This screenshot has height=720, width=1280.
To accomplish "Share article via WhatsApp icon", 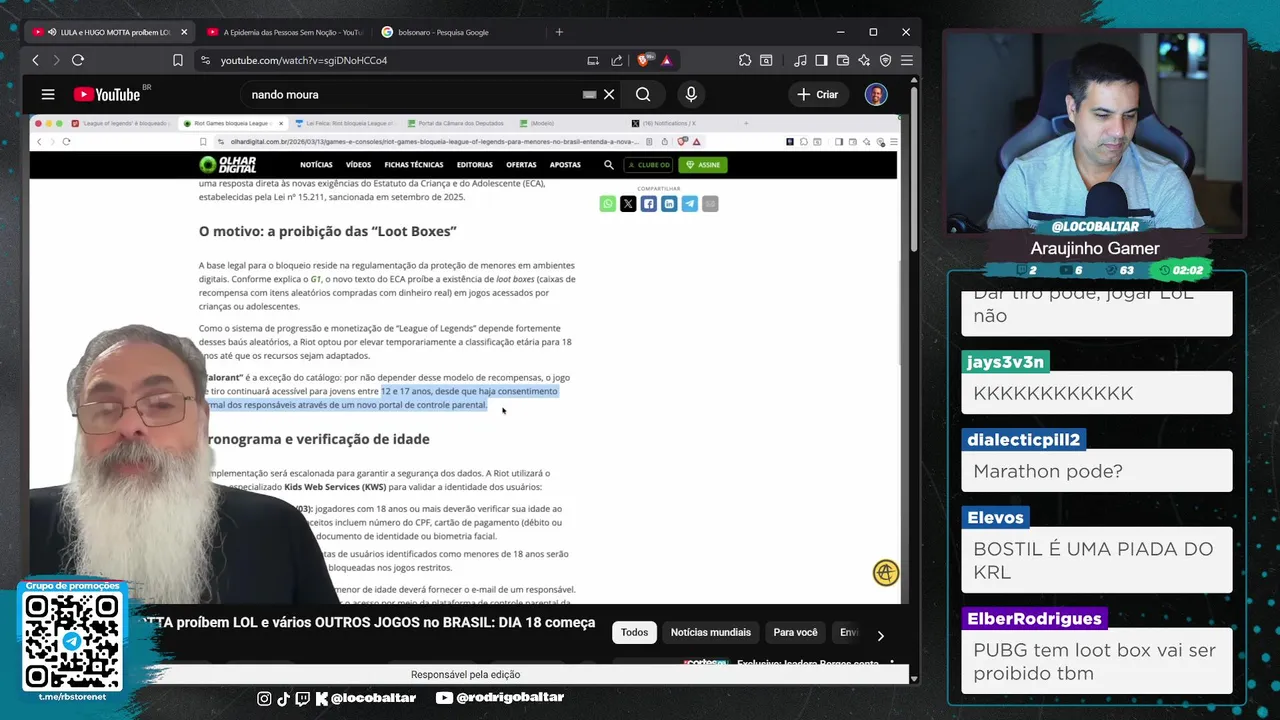I will (607, 204).
